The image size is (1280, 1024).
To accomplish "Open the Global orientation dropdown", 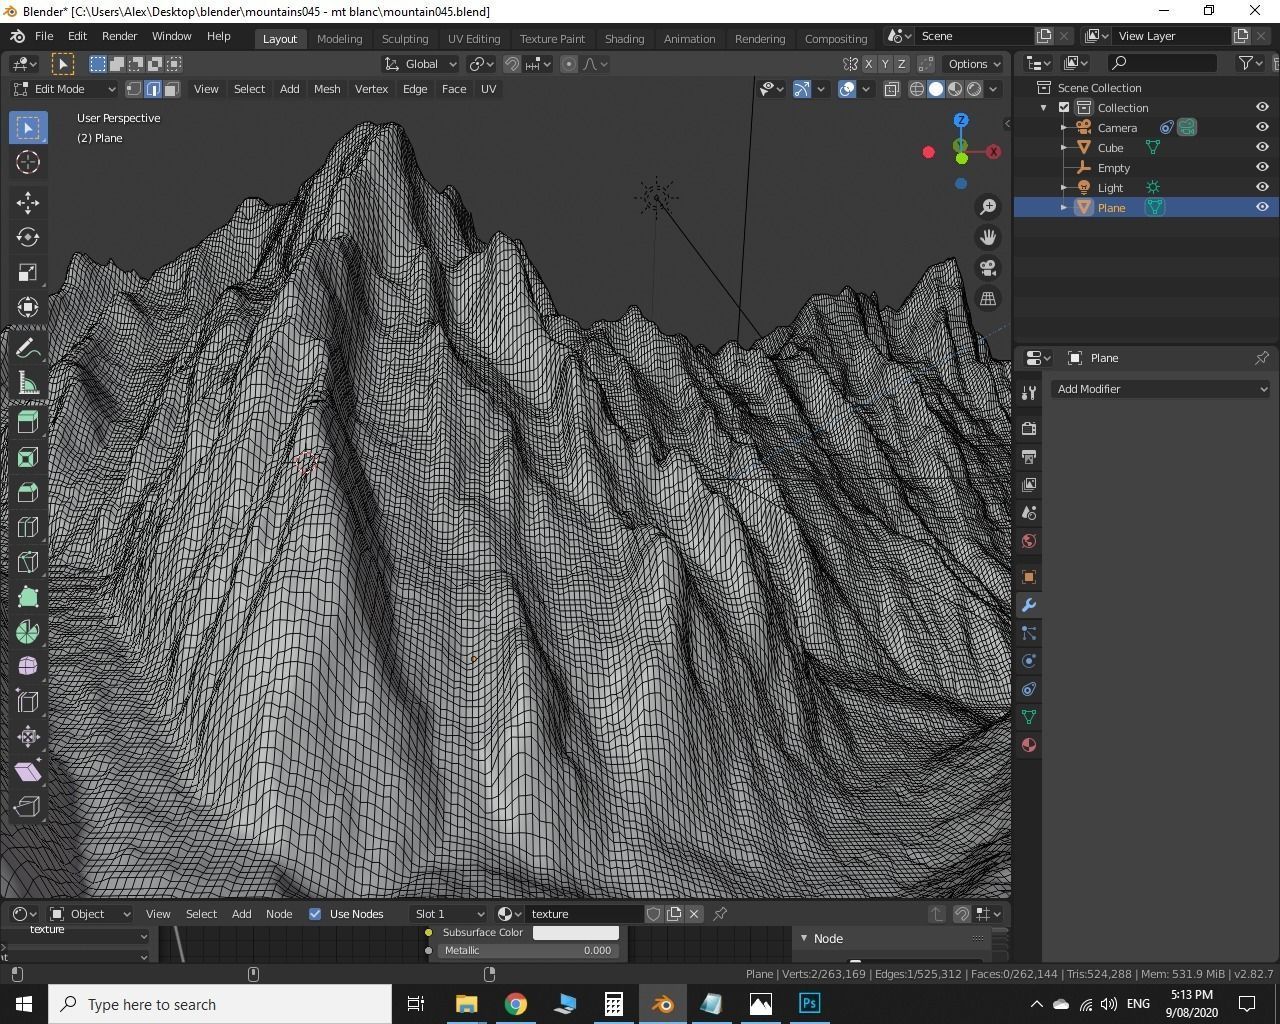I will (x=420, y=64).
